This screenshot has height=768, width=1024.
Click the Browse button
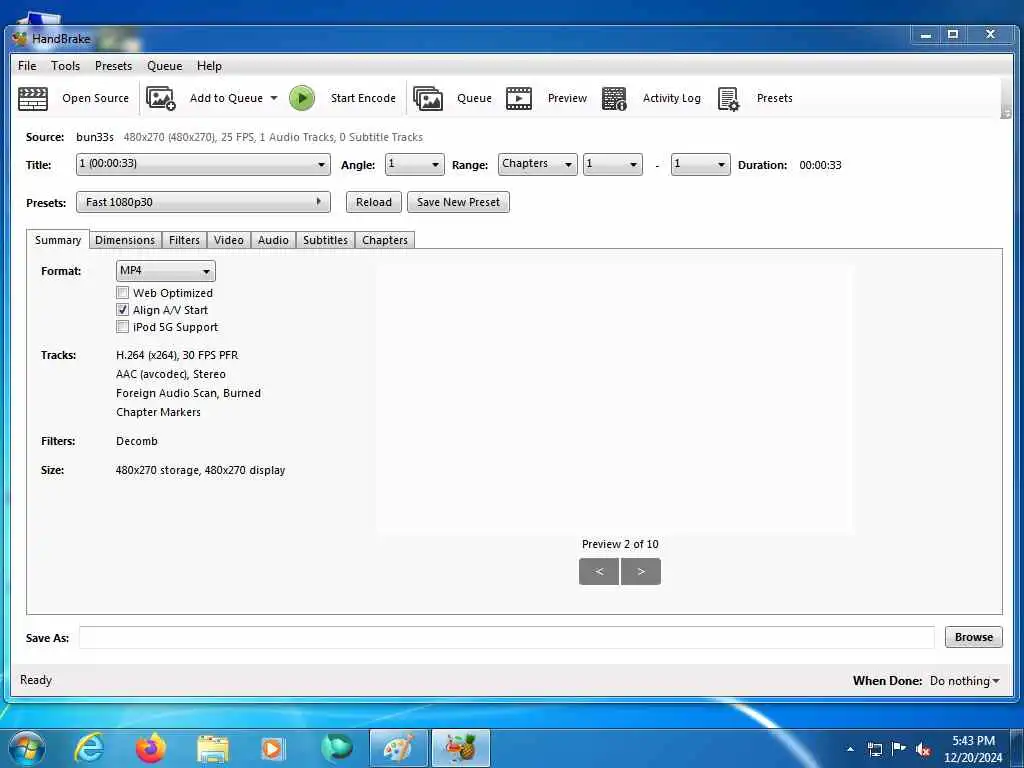974,637
